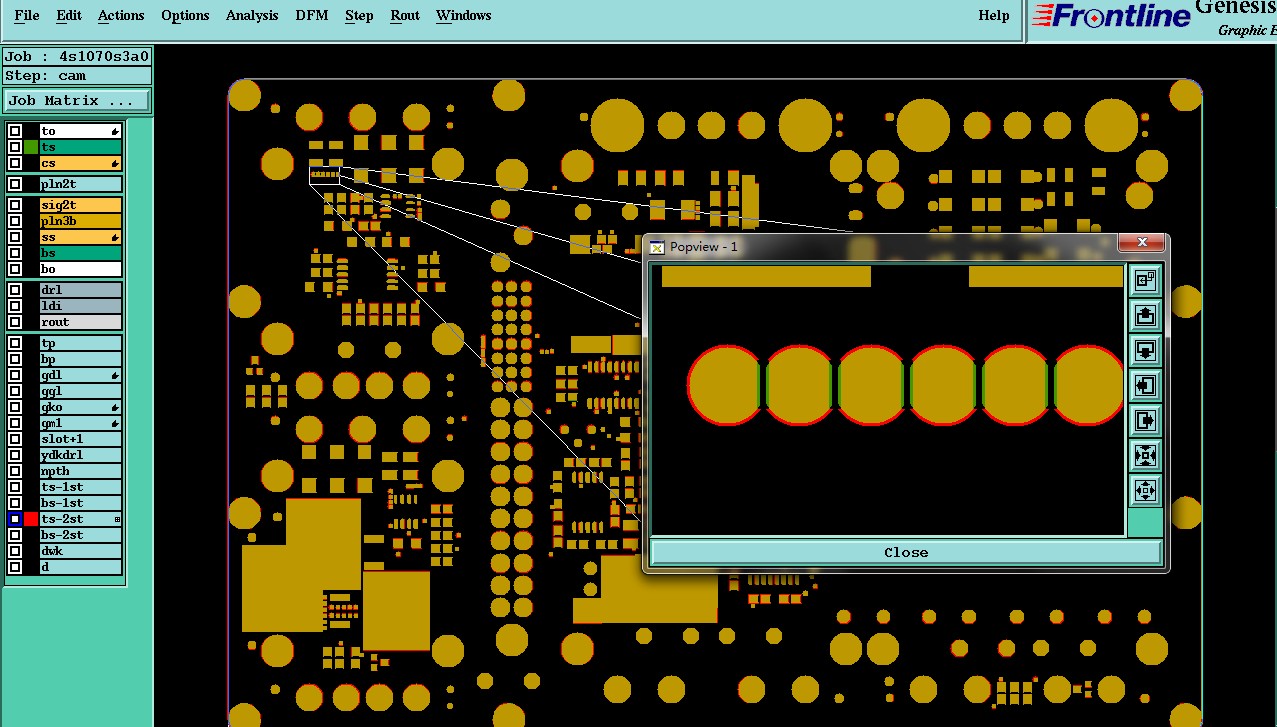Open the Step menu
Image resolution: width=1277 pixels, height=727 pixels.
coord(359,15)
